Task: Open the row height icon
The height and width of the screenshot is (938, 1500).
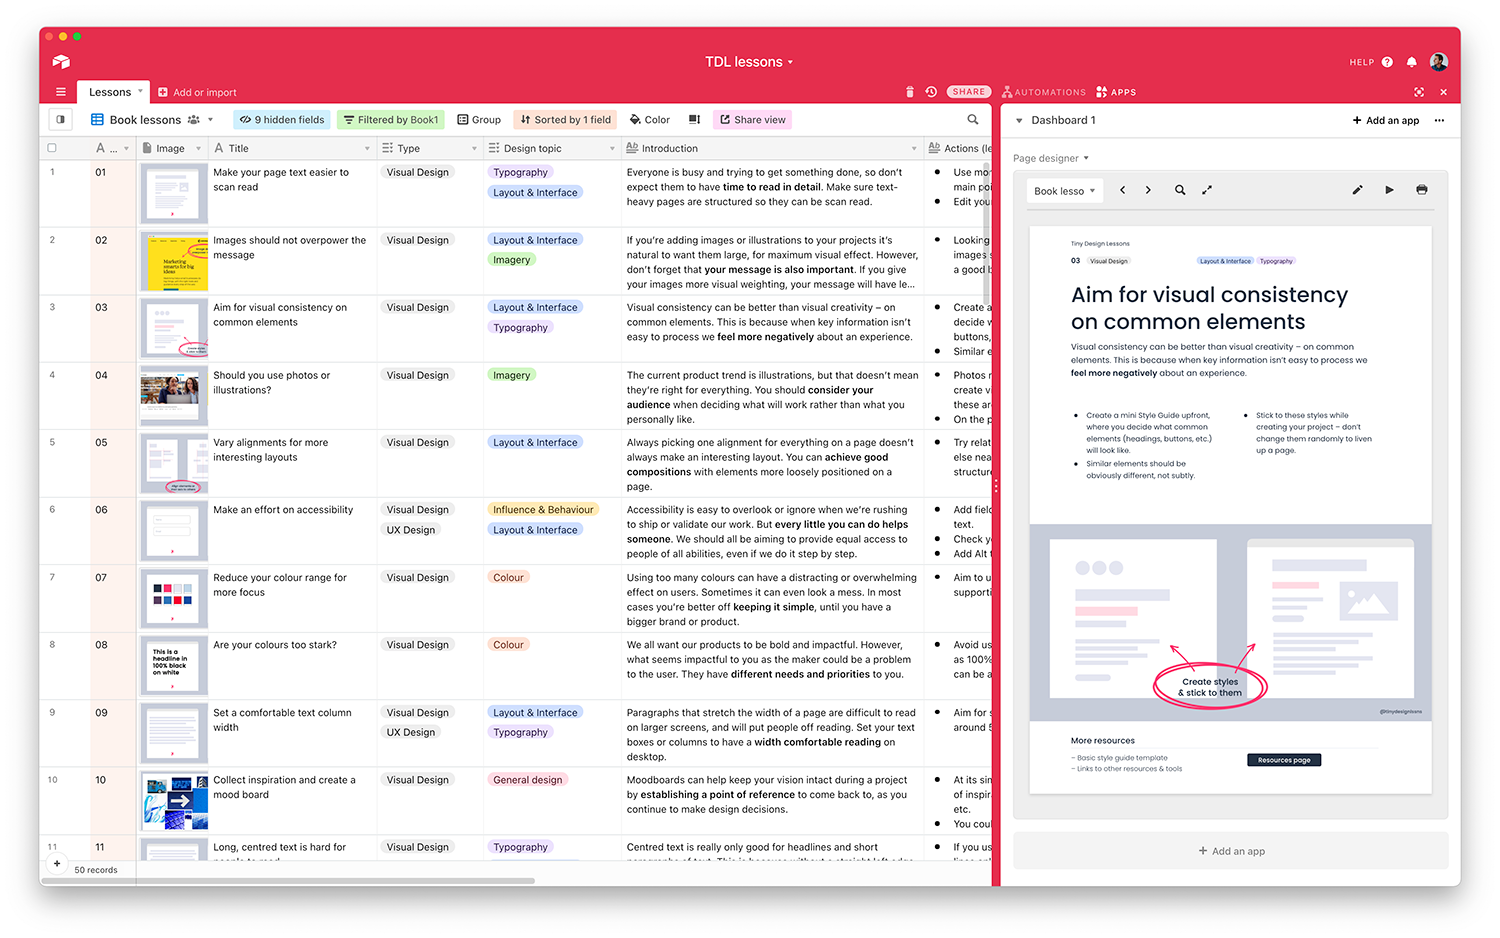Action: pos(694,120)
